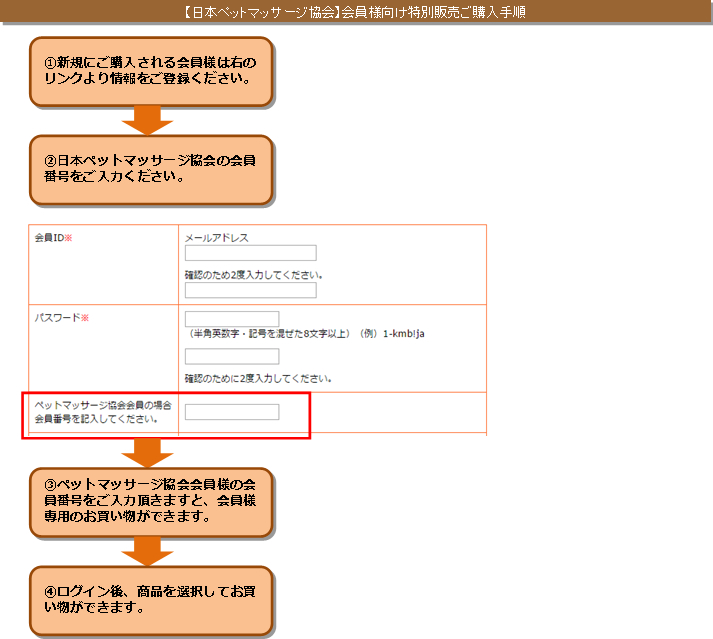Click the step ① new registration box

(x=151, y=71)
